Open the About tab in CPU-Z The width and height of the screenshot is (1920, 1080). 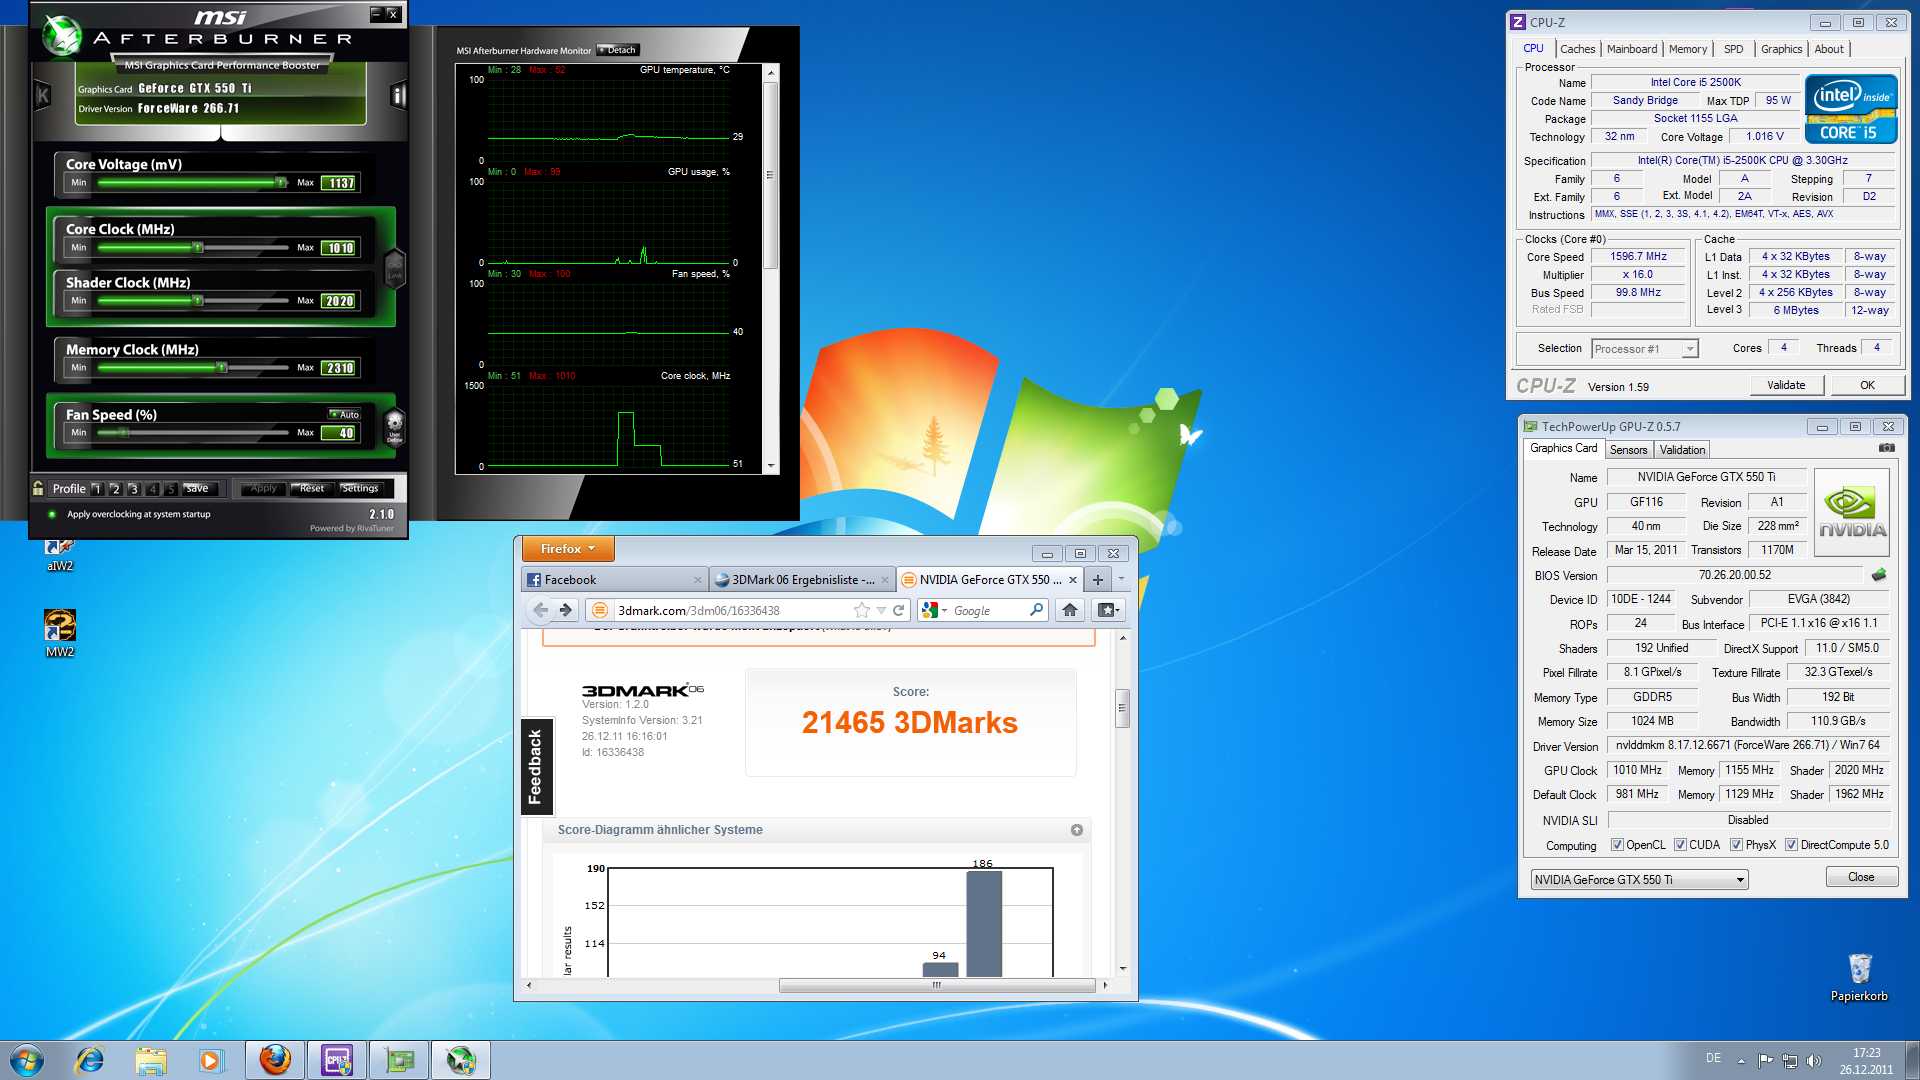coord(1829,49)
